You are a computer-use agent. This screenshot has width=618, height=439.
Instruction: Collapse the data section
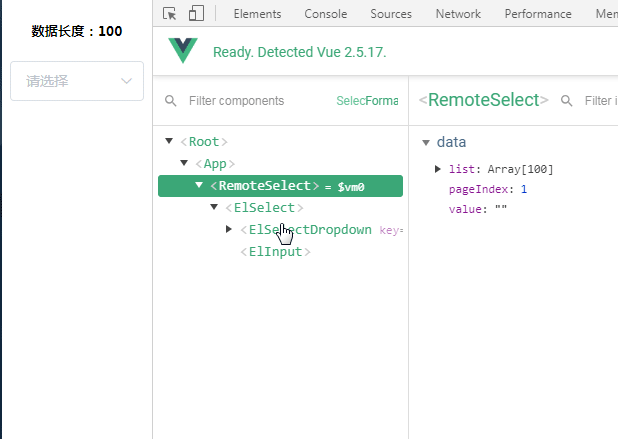tap(426, 143)
